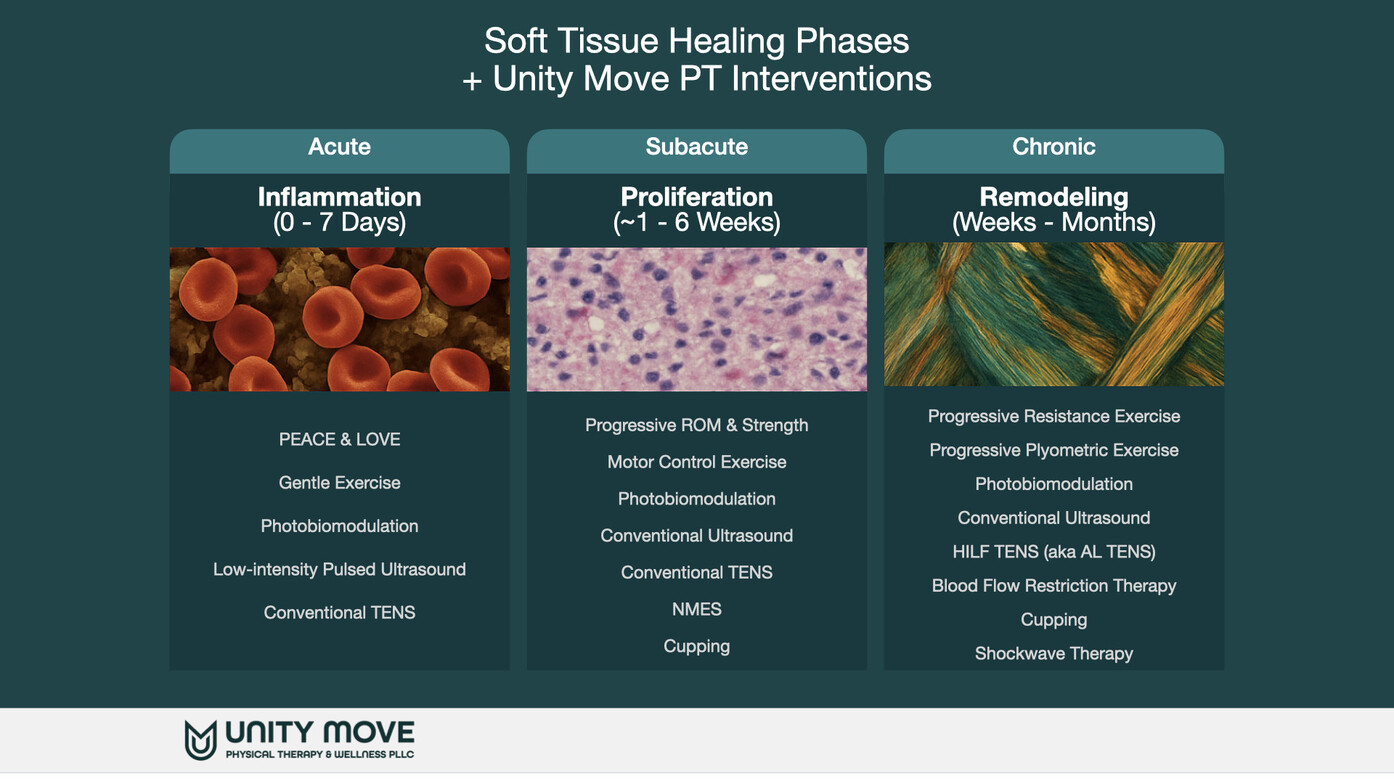1394x784 pixels.
Task: Click HILF TENS (aka AL TENS)
Action: [1053, 552]
